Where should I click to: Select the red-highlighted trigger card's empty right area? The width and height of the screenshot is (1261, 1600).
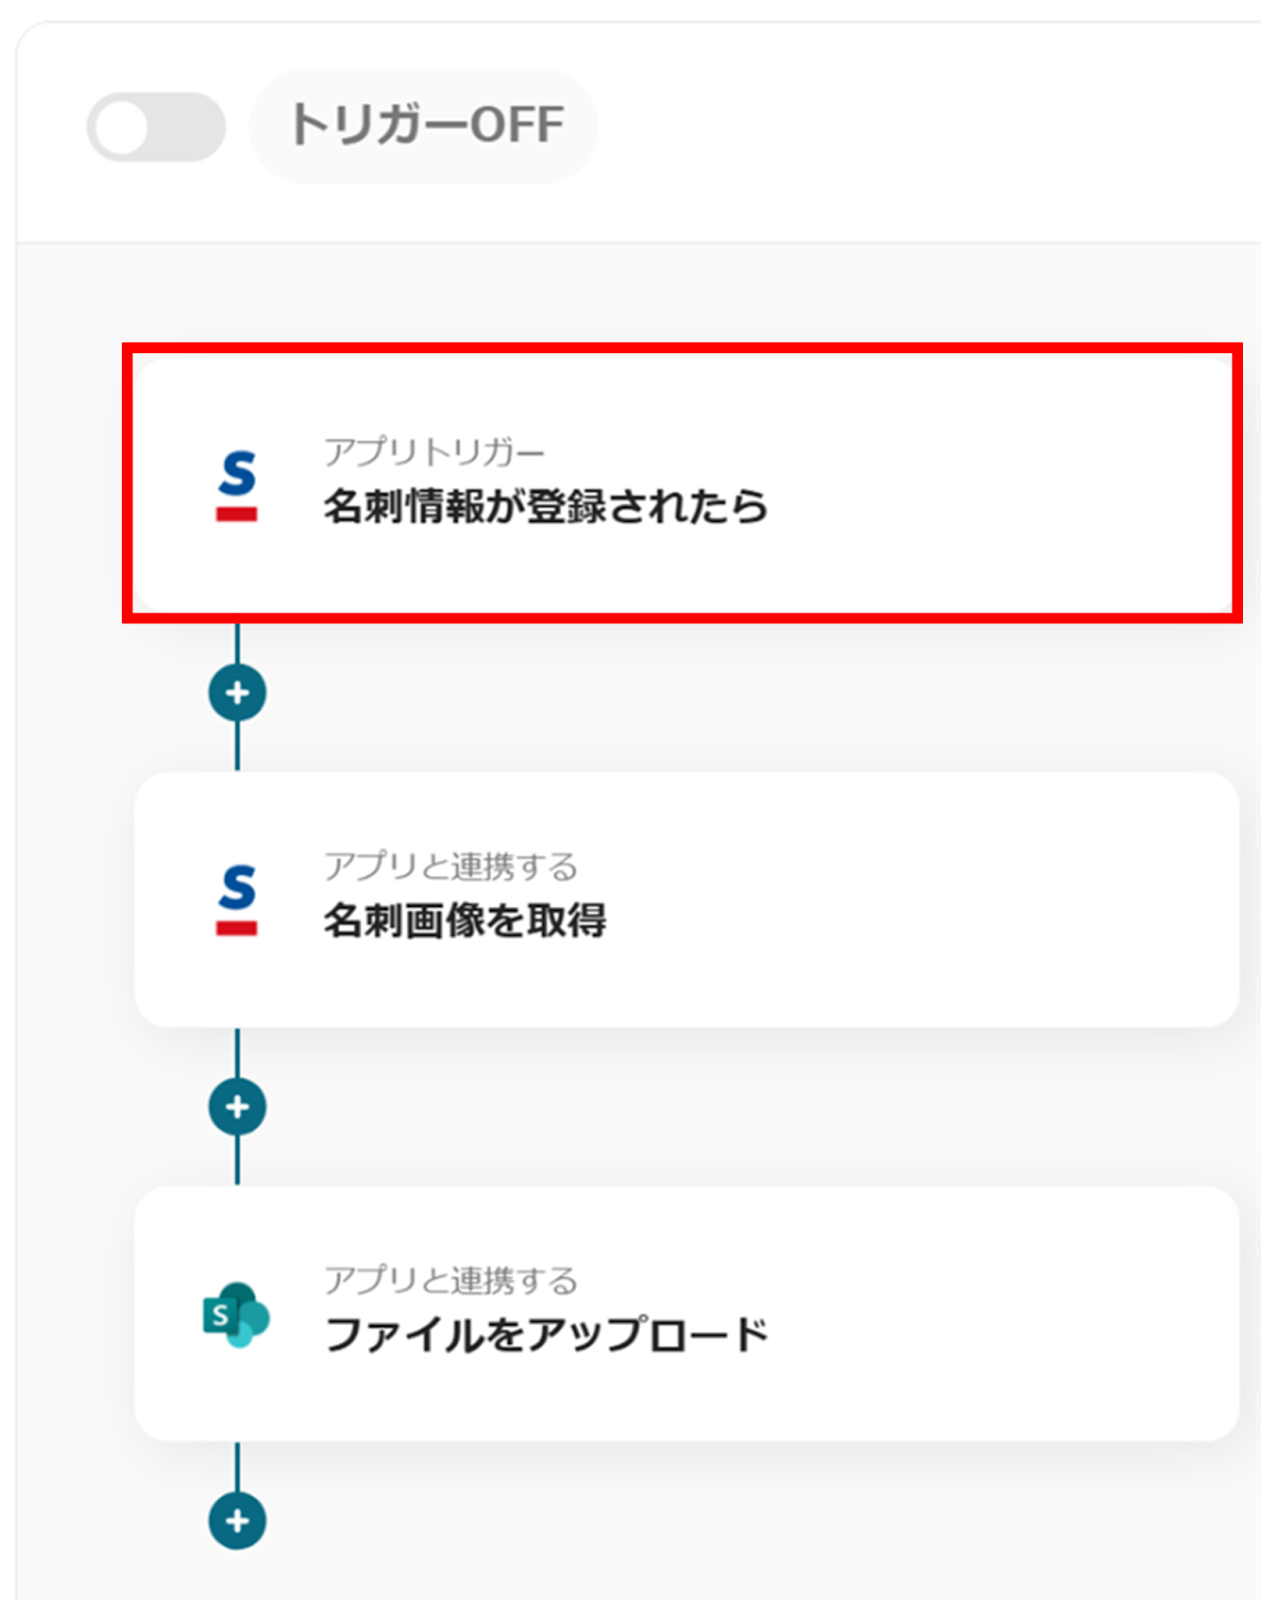pyautogui.click(x=1000, y=485)
